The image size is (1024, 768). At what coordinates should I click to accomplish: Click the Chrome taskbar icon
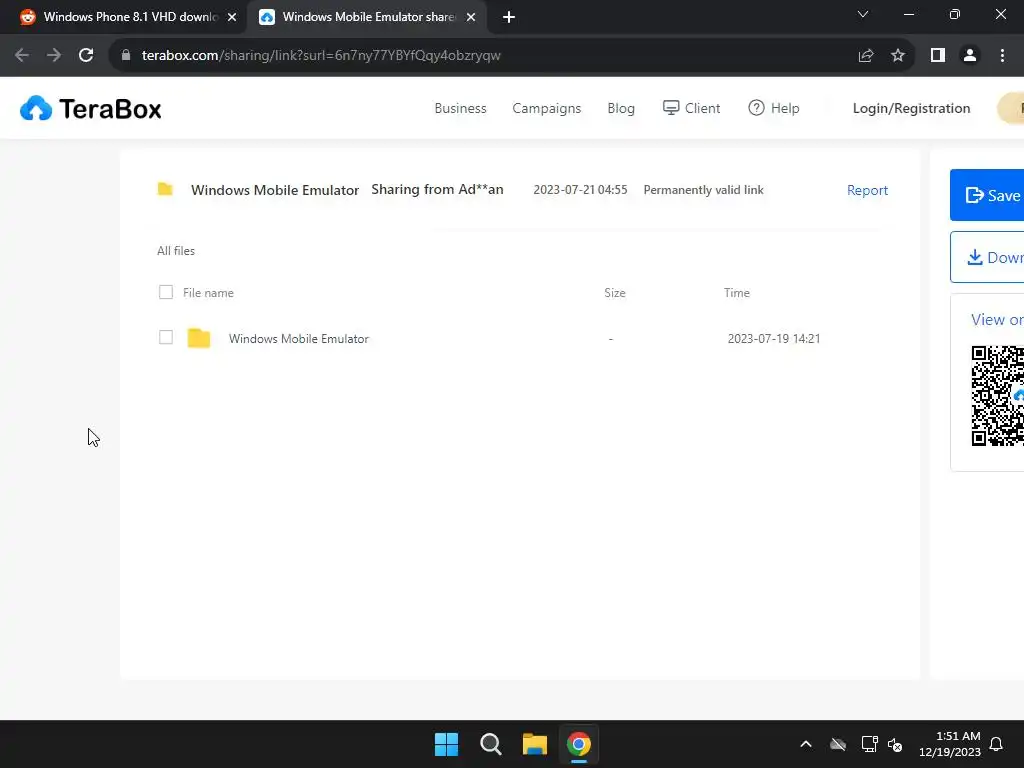tap(579, 744)
